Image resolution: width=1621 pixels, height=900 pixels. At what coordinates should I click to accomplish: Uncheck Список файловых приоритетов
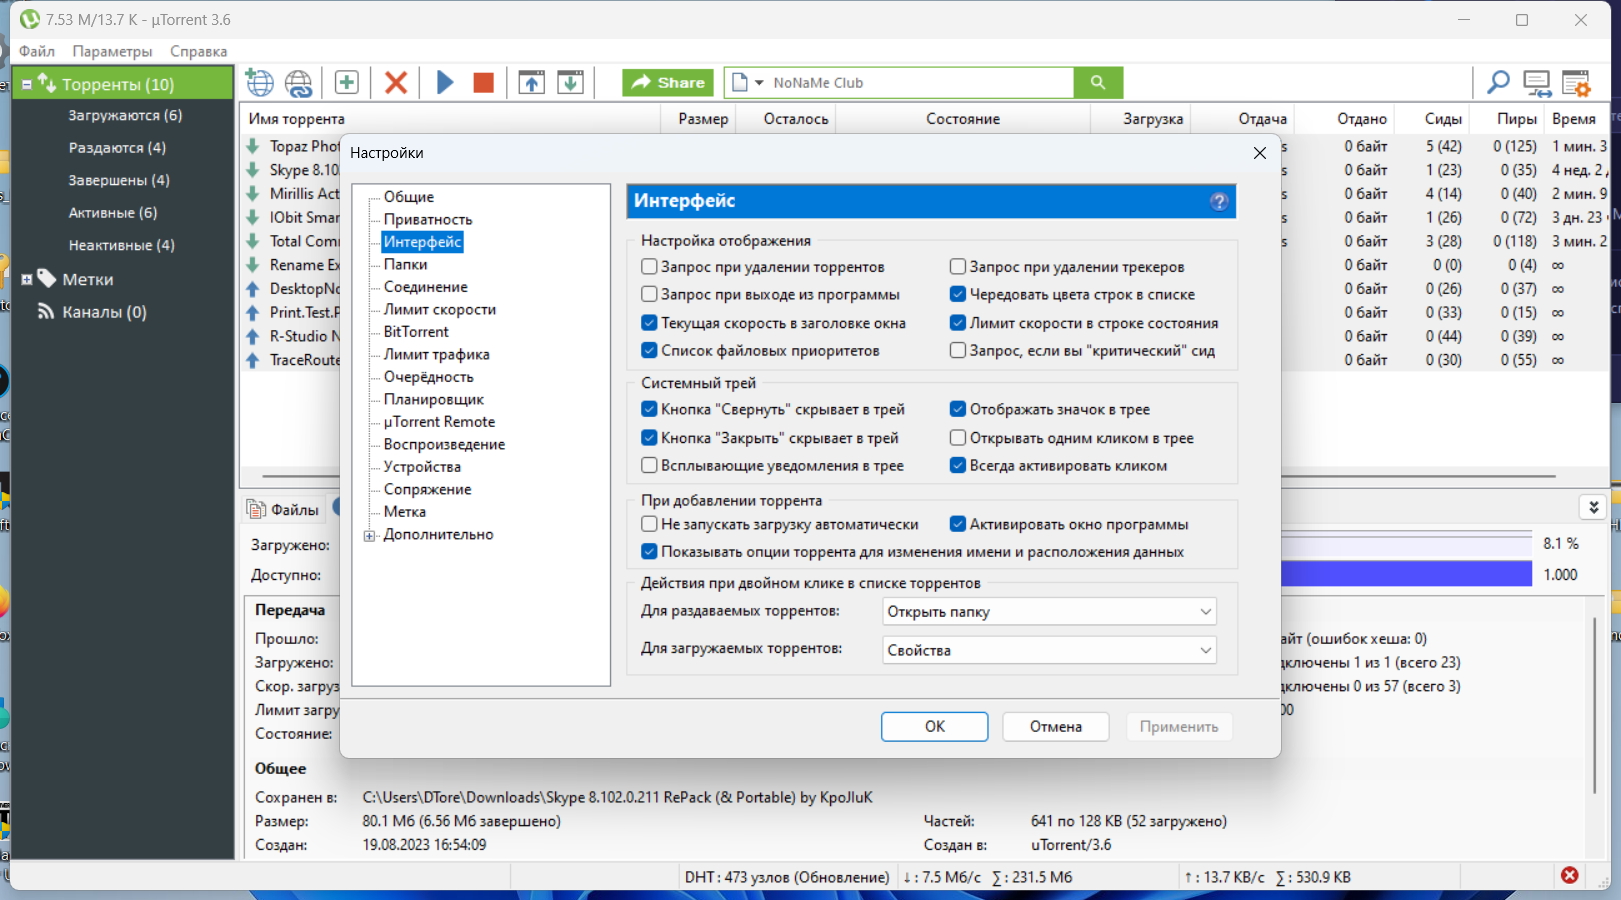pyautogui.click(x=649, y=350)
